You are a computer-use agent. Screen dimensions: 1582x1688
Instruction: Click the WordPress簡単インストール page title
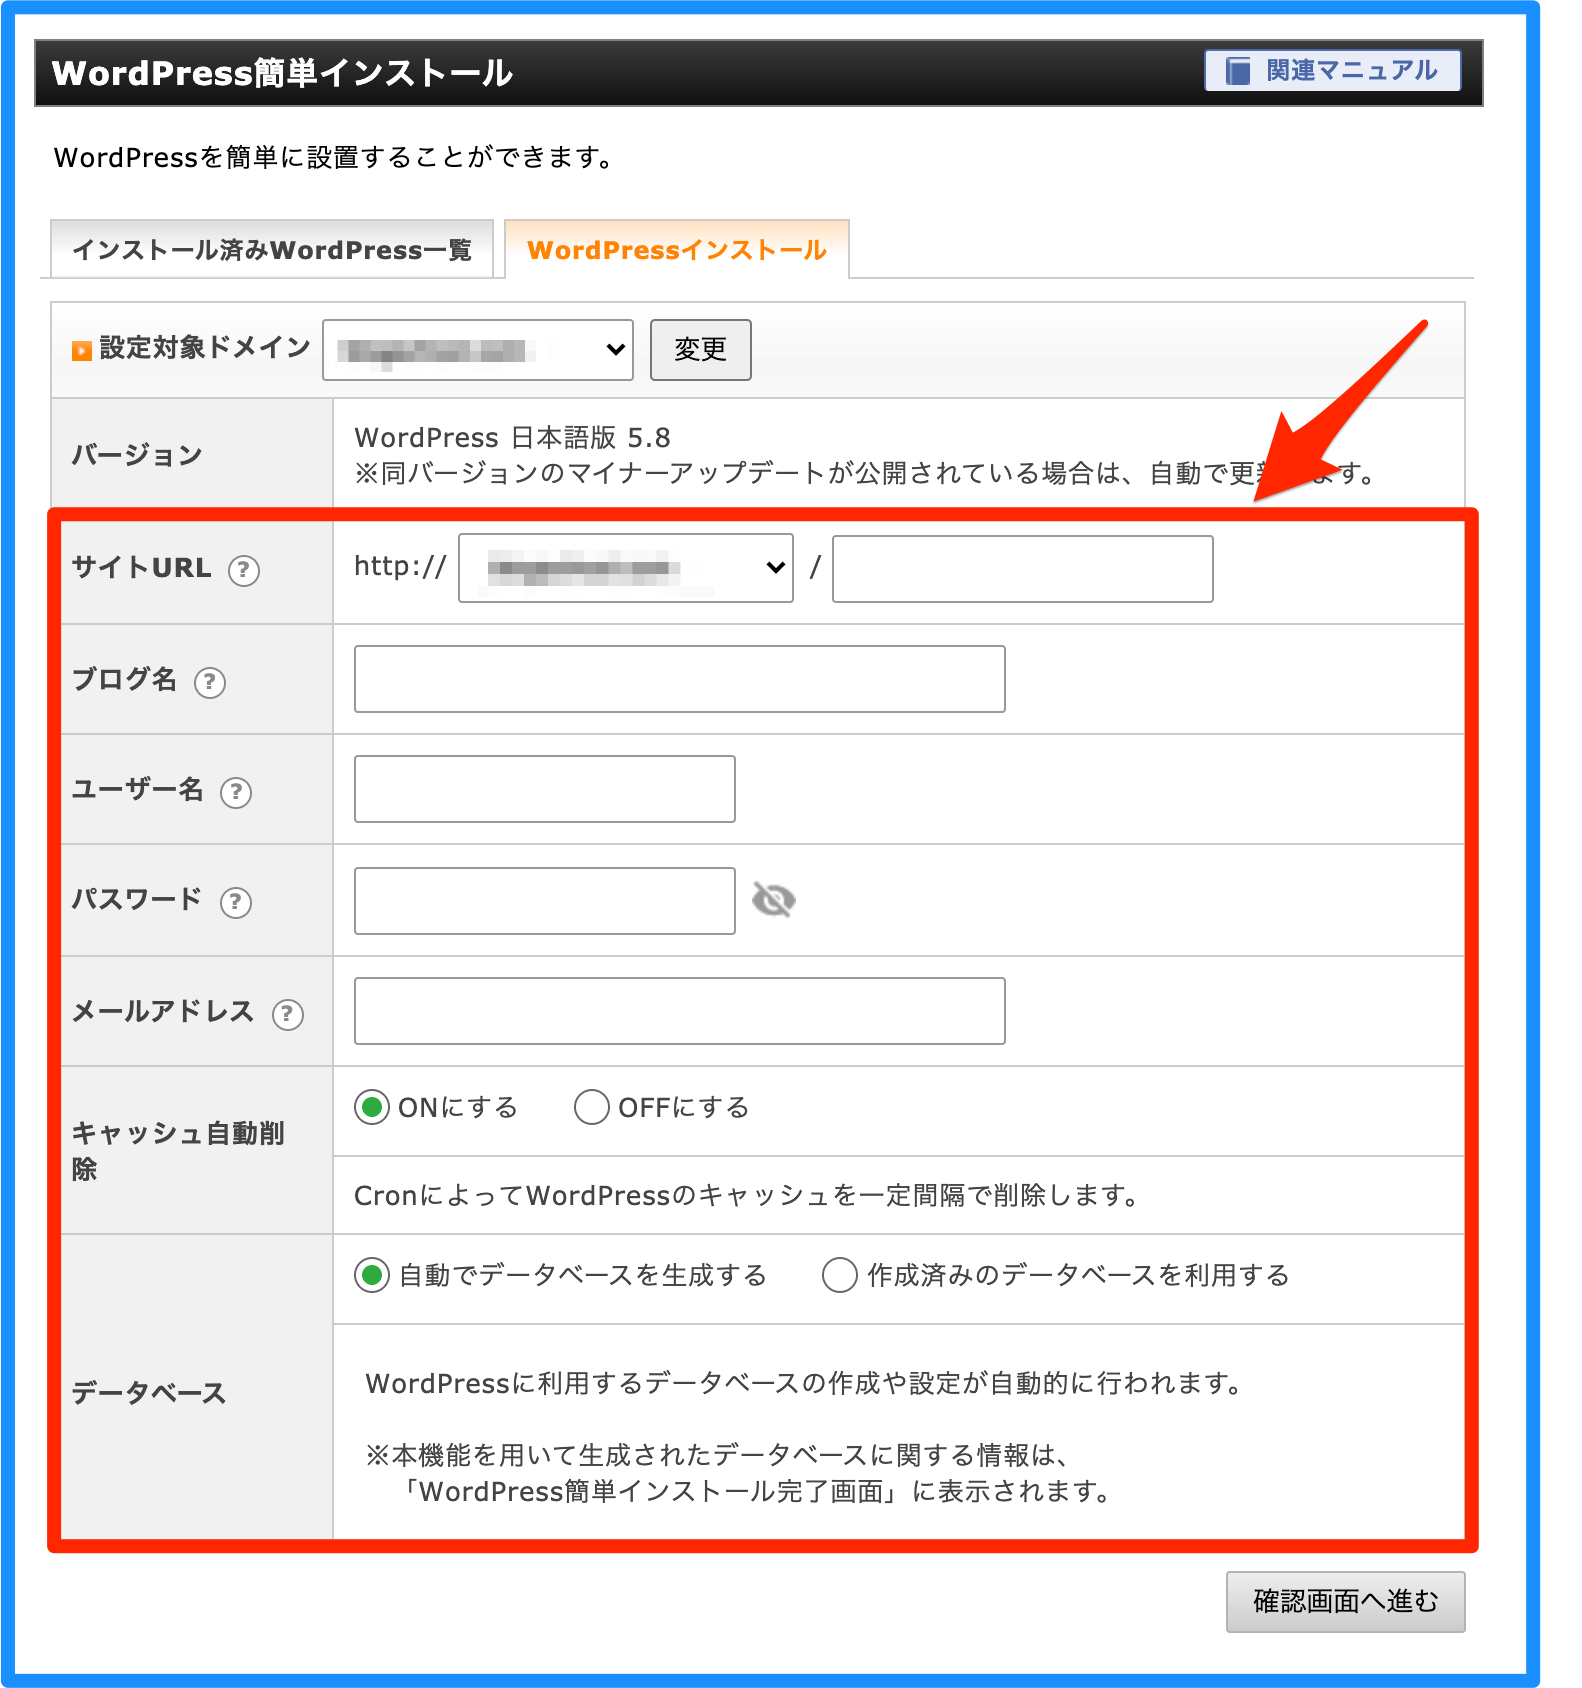pos(283,73)
